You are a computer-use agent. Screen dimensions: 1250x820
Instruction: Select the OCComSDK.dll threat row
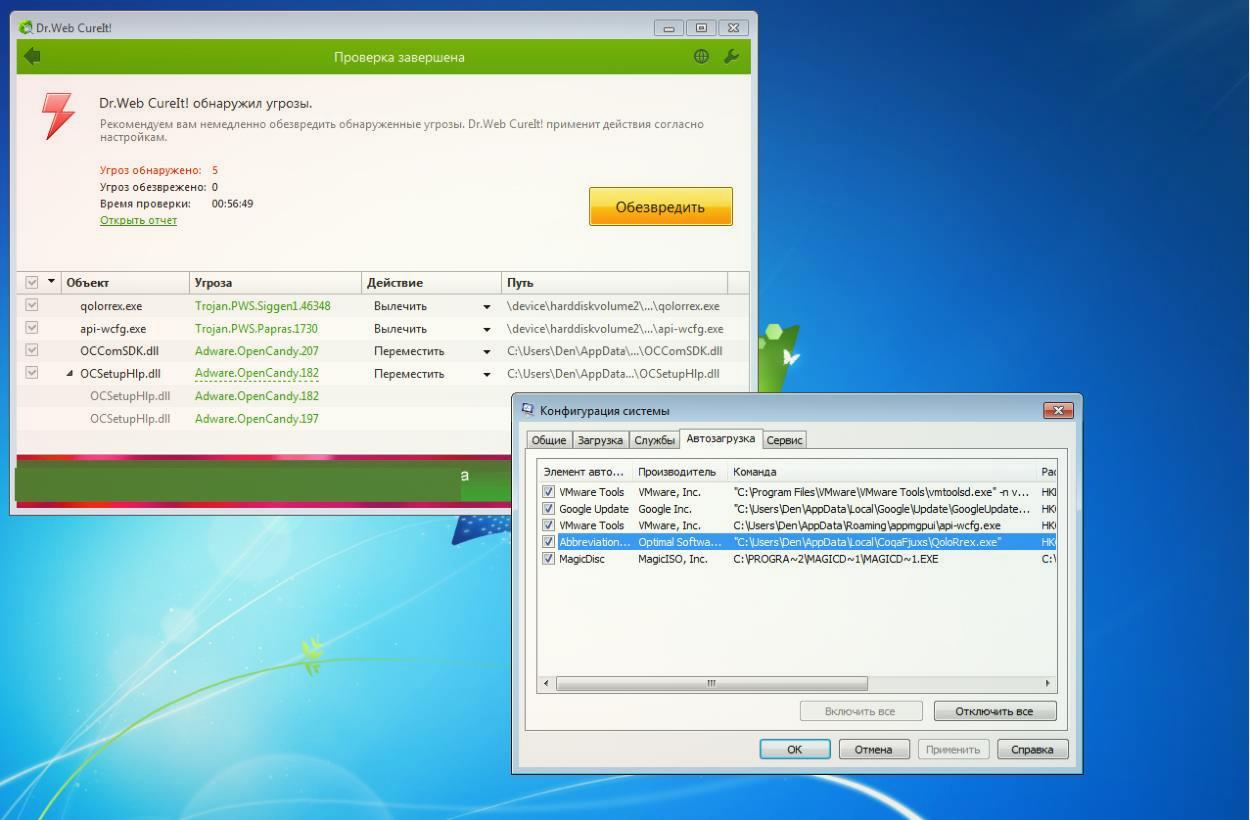(383, 351)
